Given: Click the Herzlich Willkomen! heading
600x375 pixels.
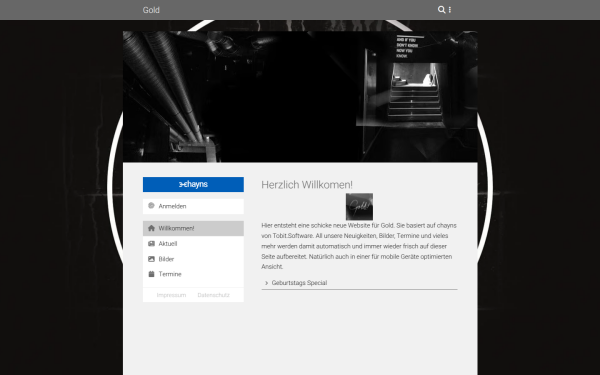Looking at the screenshot, I should [x=307, y=185].
